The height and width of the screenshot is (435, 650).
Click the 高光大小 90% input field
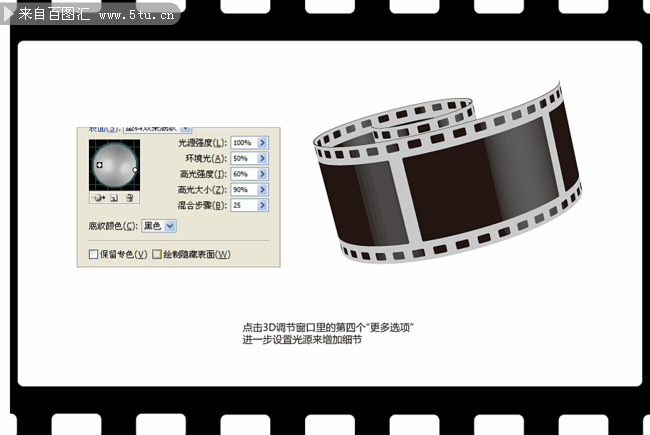(x=242, y=189)
